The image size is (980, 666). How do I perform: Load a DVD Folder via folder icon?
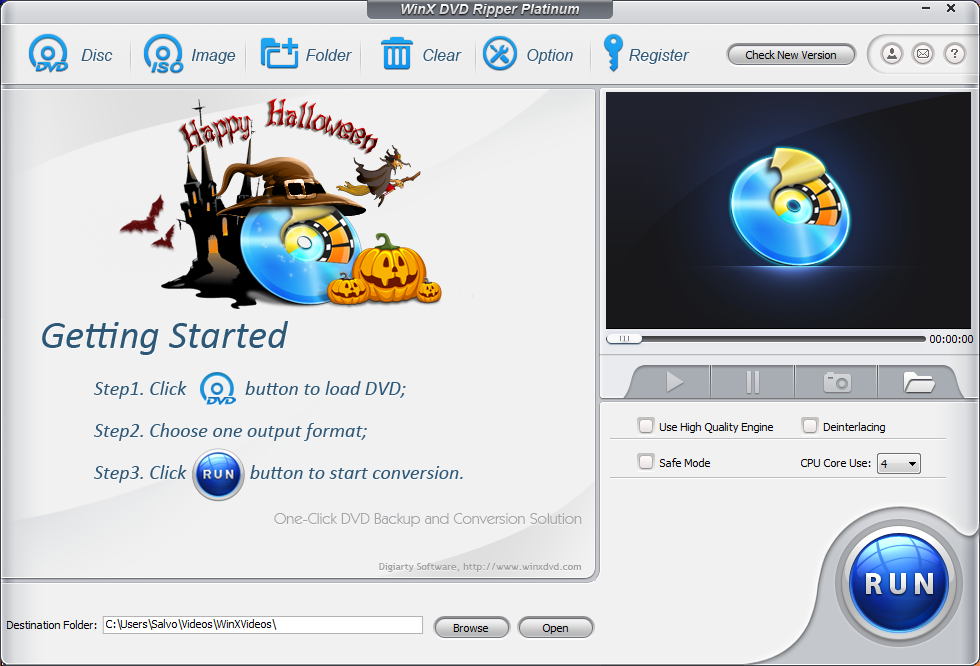point(279,54)
